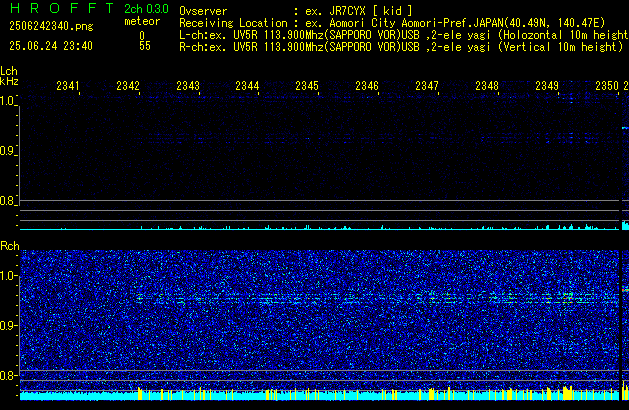Click the Receiving Location Aomori City line
The width and height of the screenshot is (629, 410).
click(x=392, y=23)
